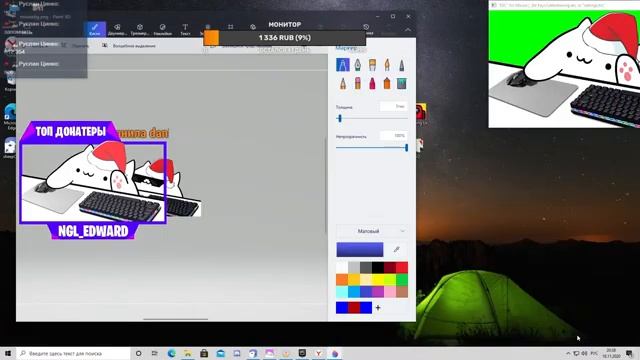The width and height of the screenshot is (640, 360).
Task: Expand hidden system tray icons
Action: 568,353
